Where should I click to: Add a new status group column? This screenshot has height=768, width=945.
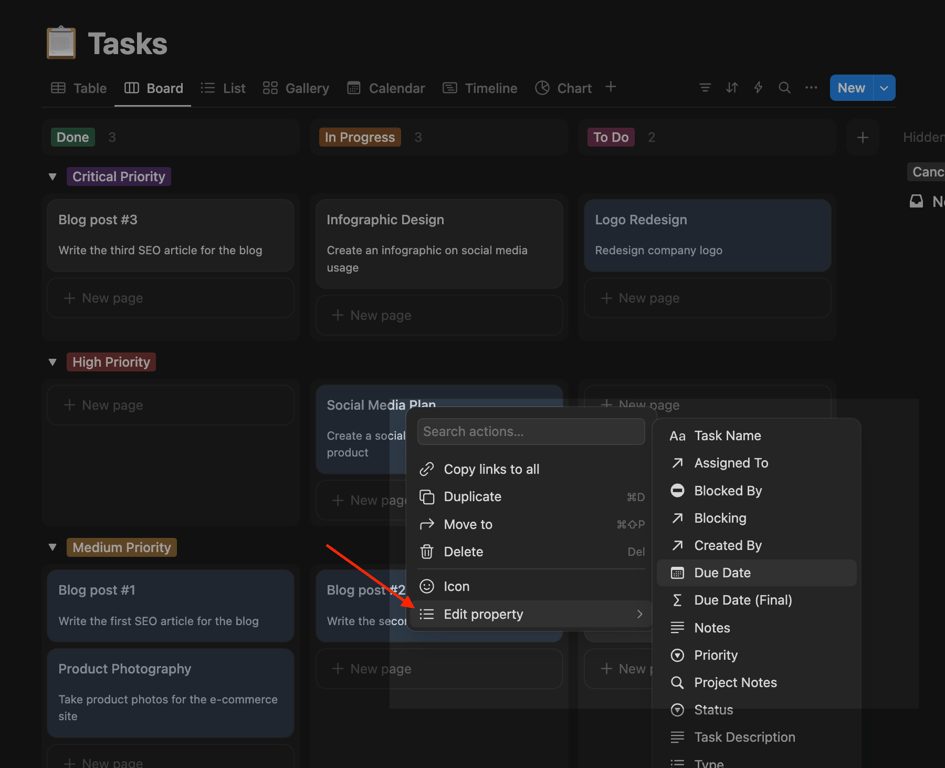(x=863, y=138)
